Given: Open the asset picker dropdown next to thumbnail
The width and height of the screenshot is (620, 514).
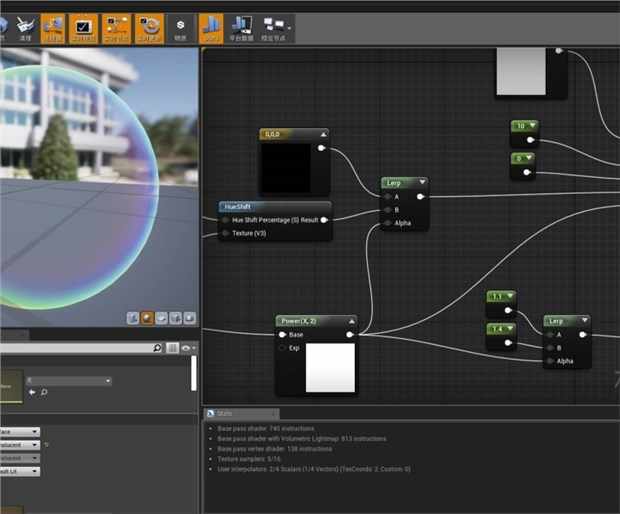Looking at the screenshot, I should [69, 381].
